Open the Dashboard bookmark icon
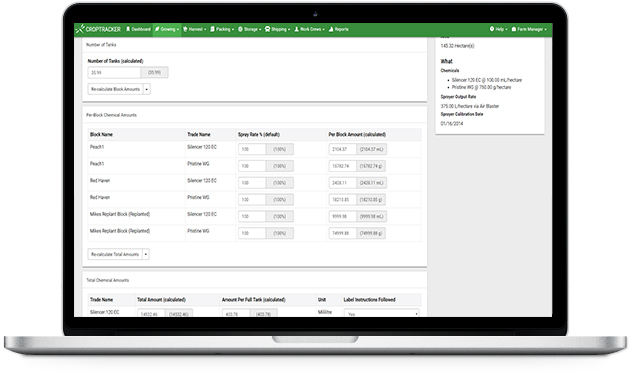This screenshot has height=378, width=632. (128, 29)
